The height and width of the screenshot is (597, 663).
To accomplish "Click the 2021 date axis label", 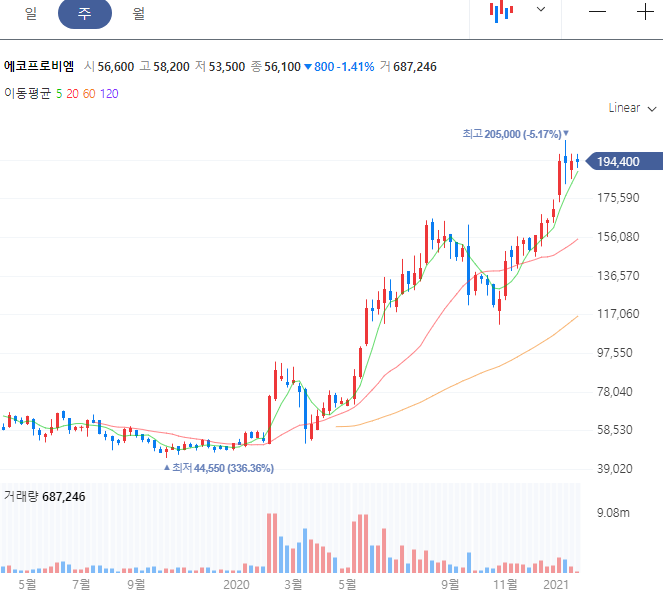I will (x=556, y=585).
